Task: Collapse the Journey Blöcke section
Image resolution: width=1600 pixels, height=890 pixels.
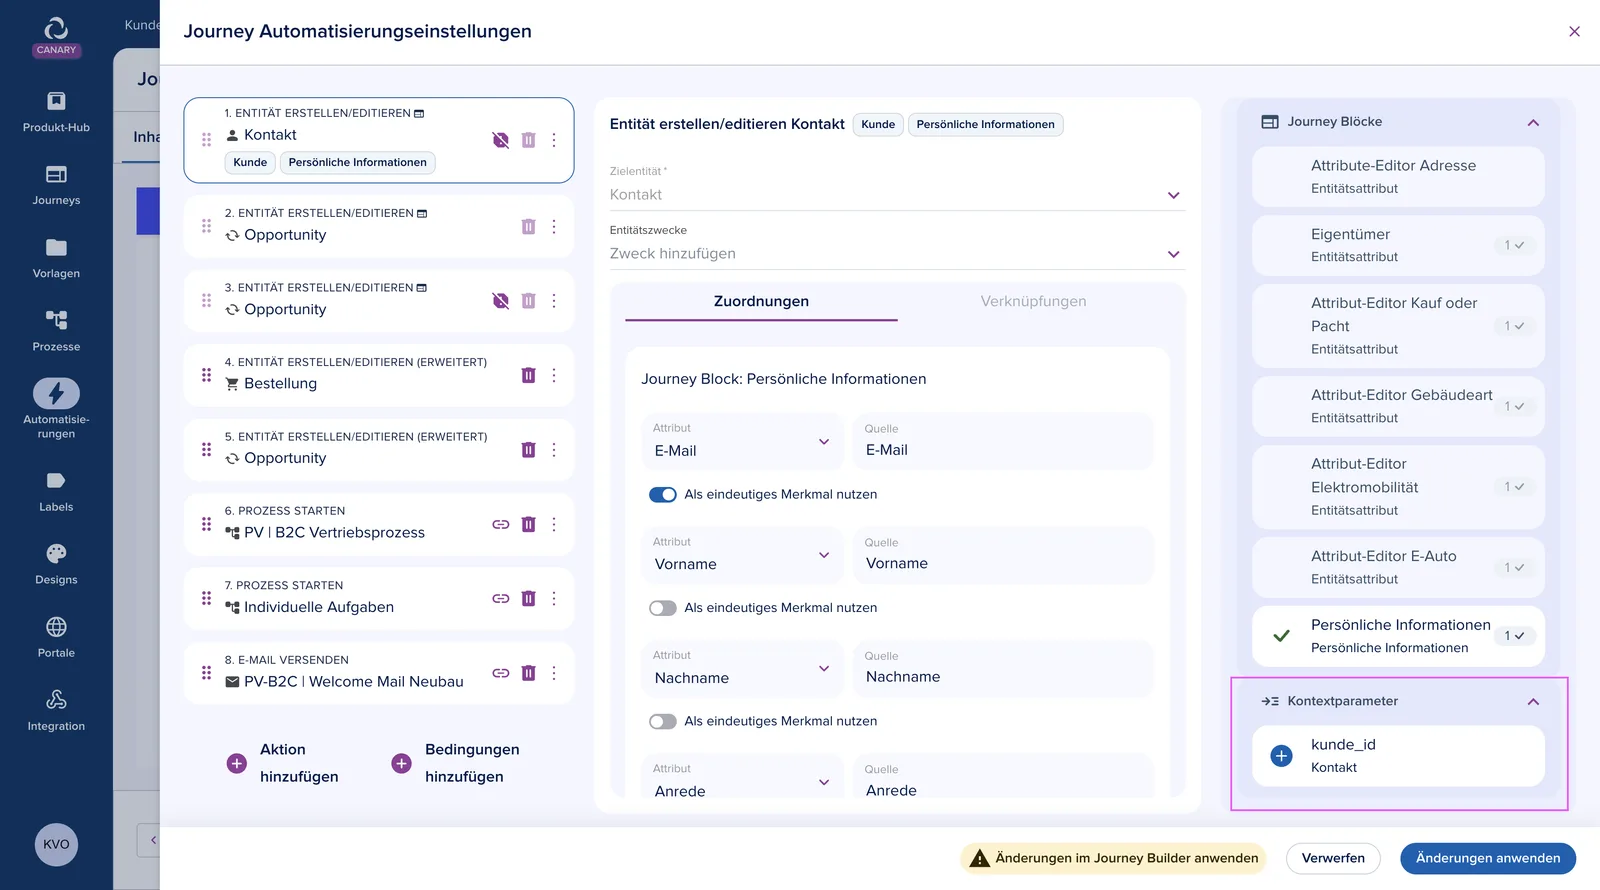Action: click(x=1533, y=122)
